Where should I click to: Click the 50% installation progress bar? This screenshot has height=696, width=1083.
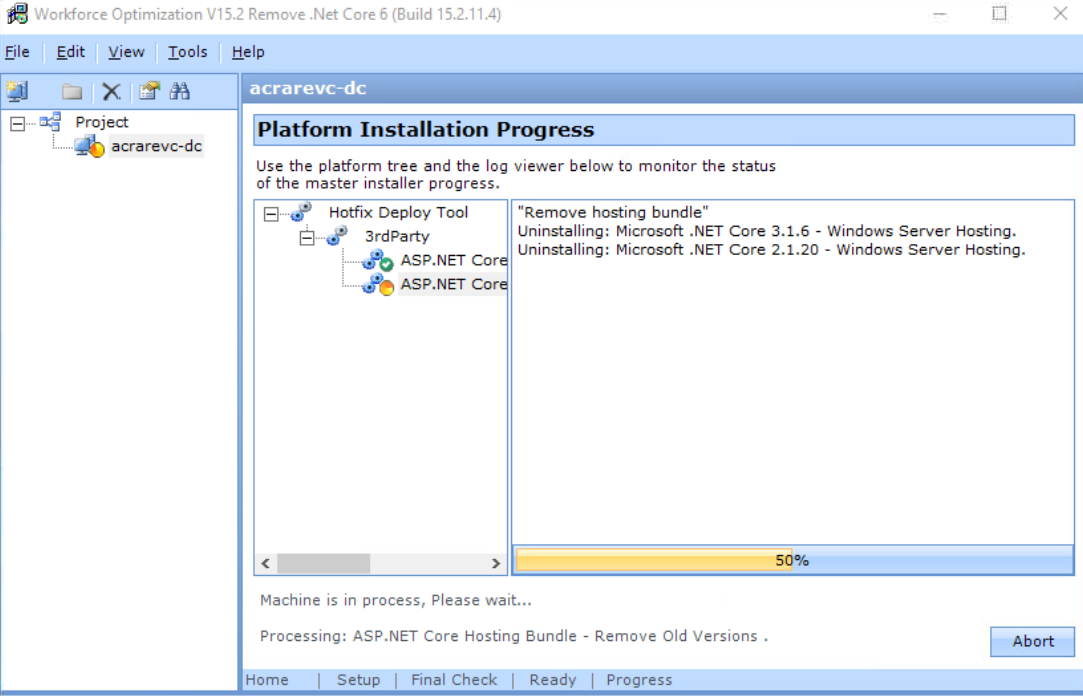click(792, 560)
